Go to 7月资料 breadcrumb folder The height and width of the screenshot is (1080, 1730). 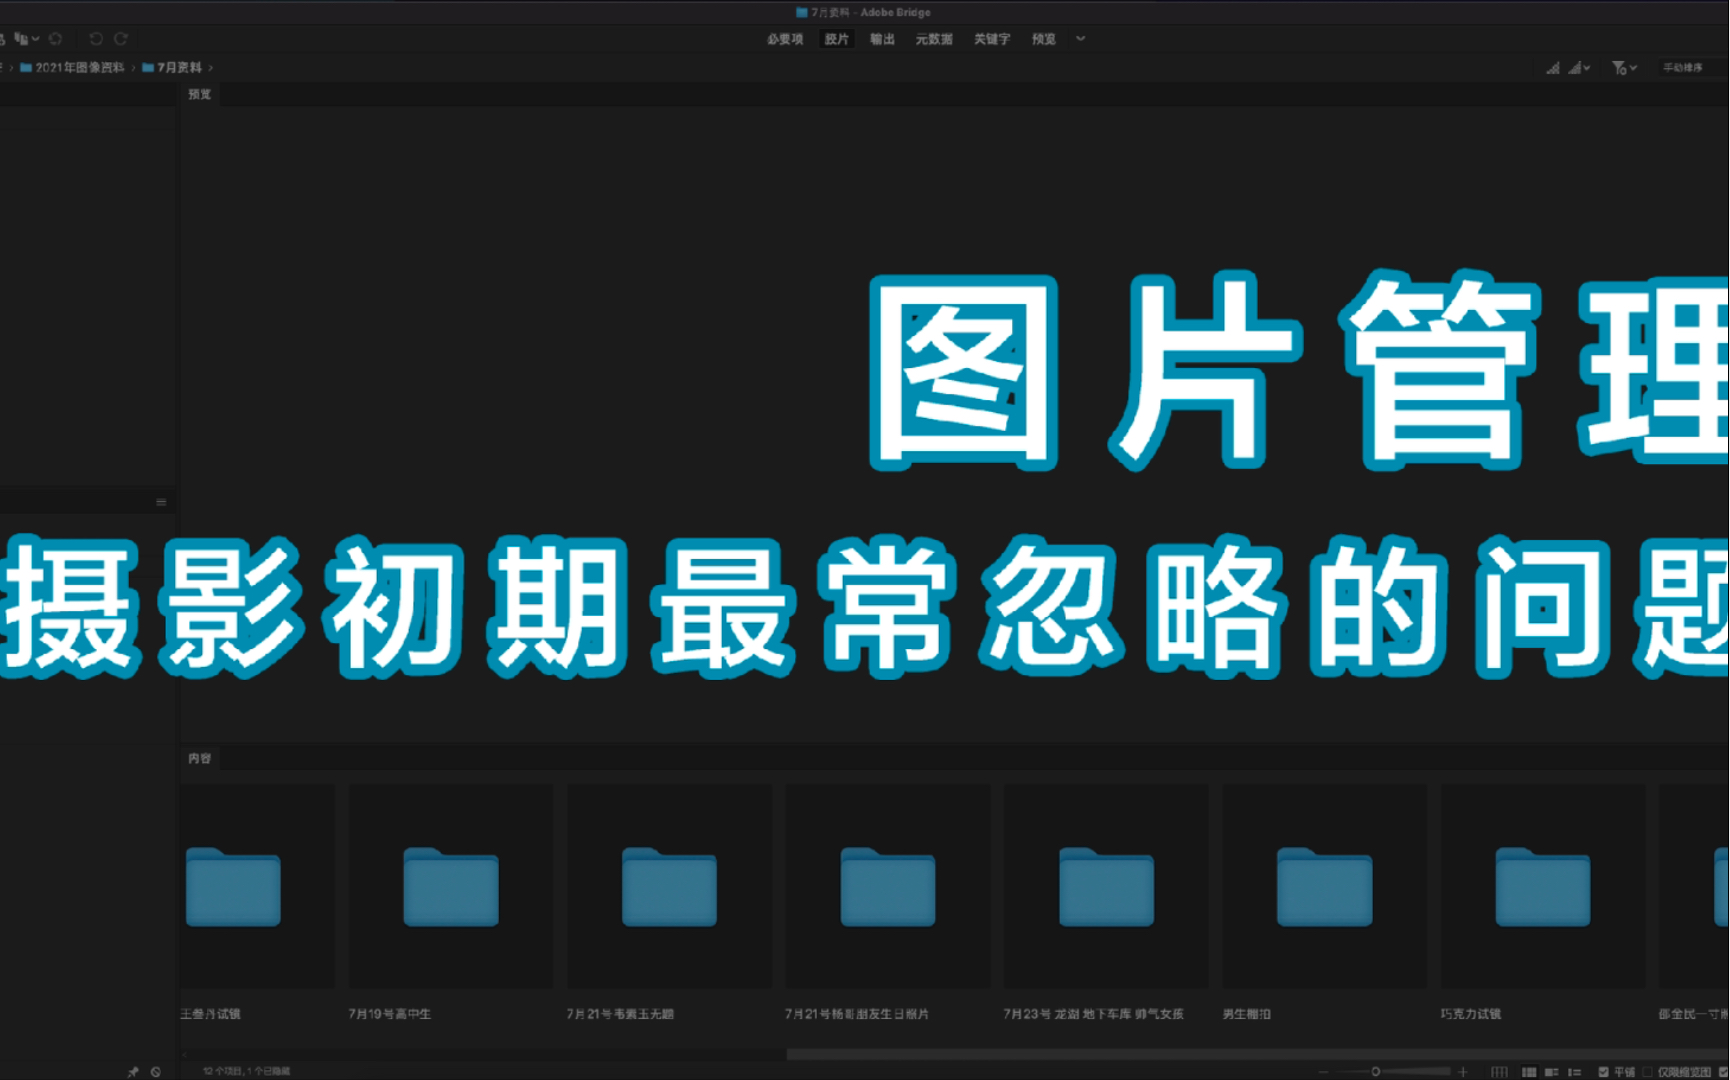click(x=172, y=67)
